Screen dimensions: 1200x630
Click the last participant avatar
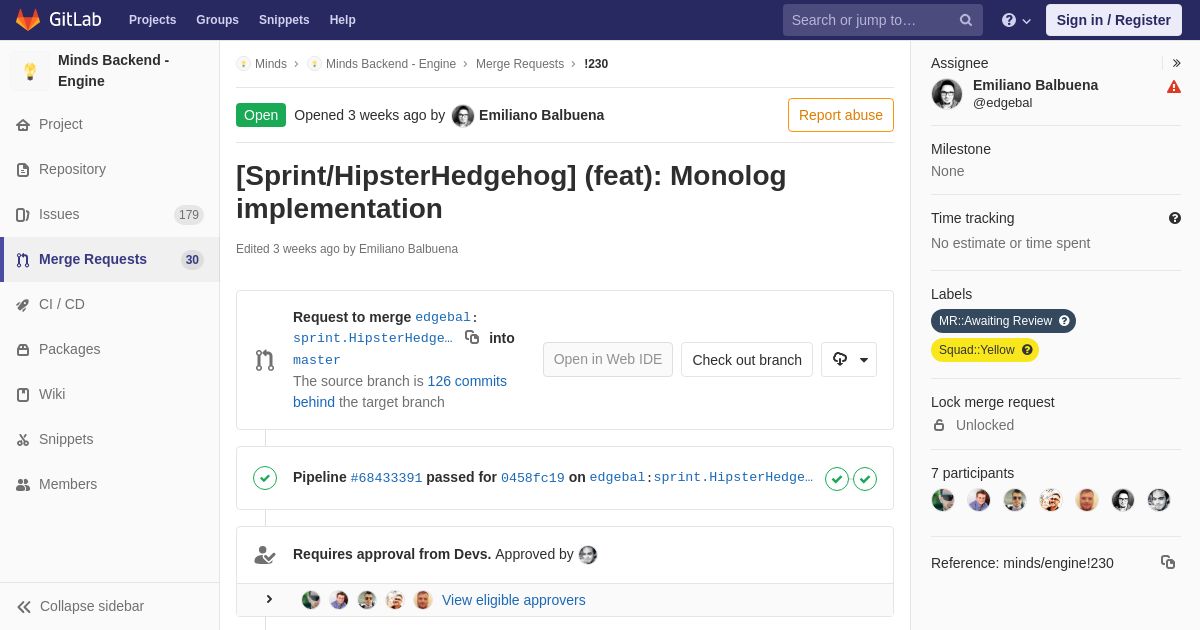coord(1159,500)
